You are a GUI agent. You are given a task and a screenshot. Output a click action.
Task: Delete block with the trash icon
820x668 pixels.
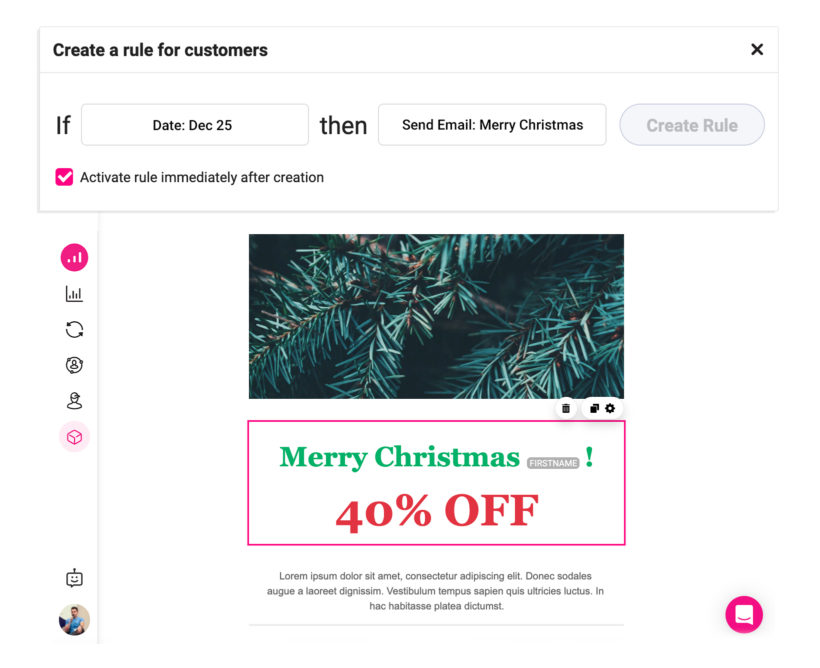566,408
